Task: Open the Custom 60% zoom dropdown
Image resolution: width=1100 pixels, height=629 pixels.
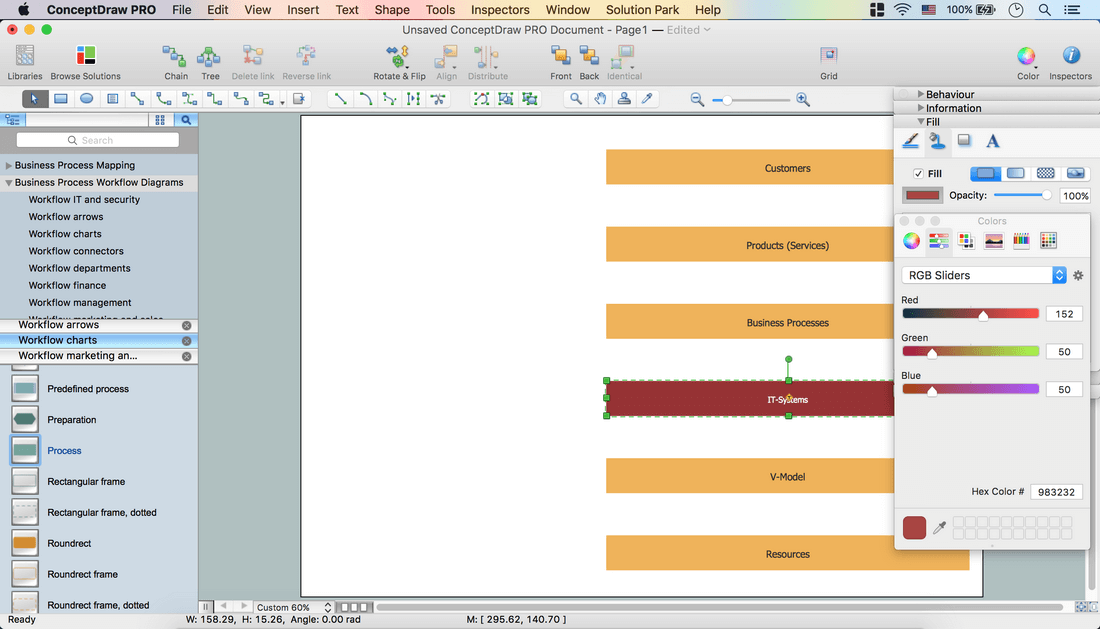Action: (x=294, y=607)
